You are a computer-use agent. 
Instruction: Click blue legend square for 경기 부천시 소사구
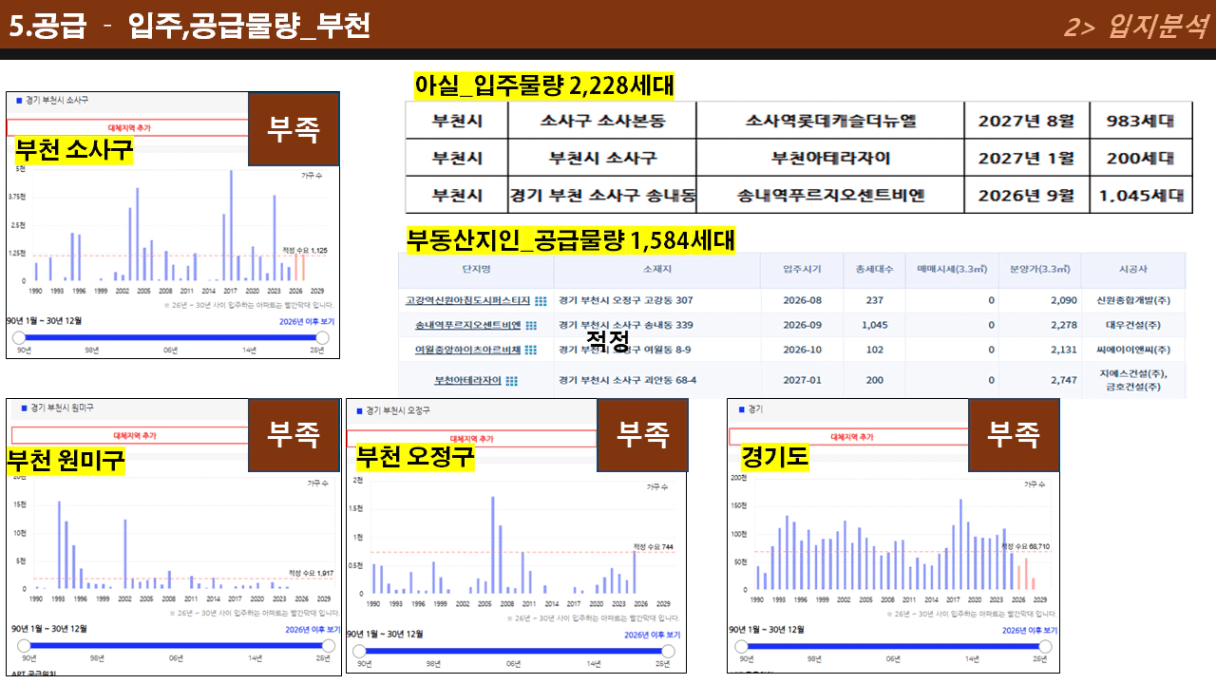coord(19,101)
